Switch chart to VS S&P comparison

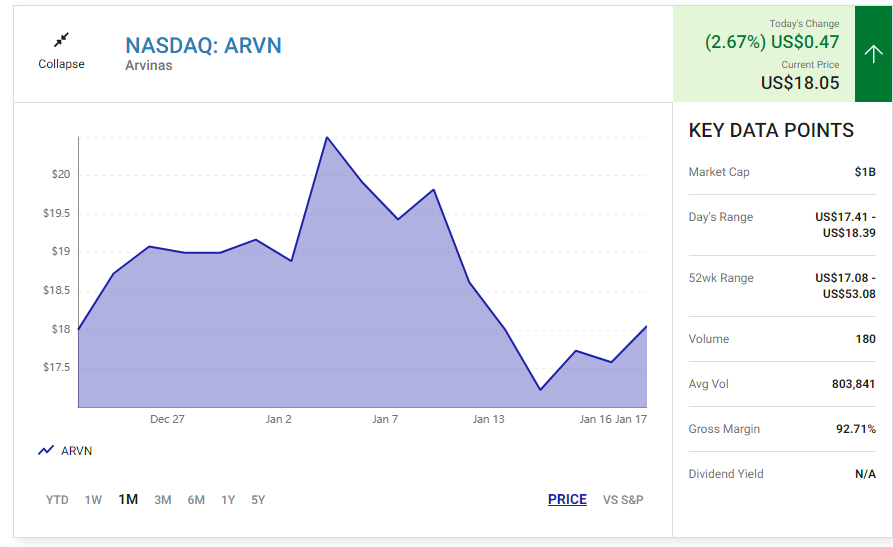(623, 500)
